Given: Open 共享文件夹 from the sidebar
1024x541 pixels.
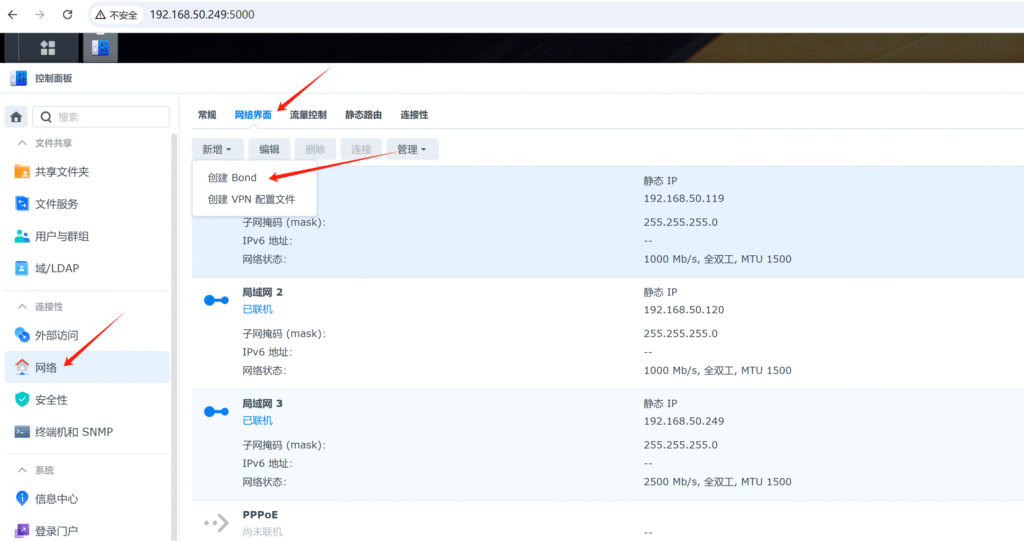Looking at the screenshot, I should pos(62,172).
